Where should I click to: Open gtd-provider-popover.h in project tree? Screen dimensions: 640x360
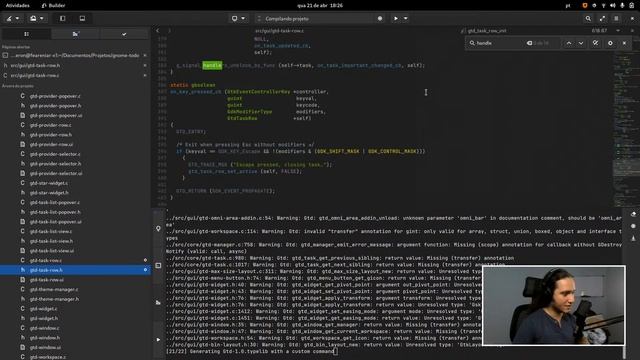click(x=56, y=106)
